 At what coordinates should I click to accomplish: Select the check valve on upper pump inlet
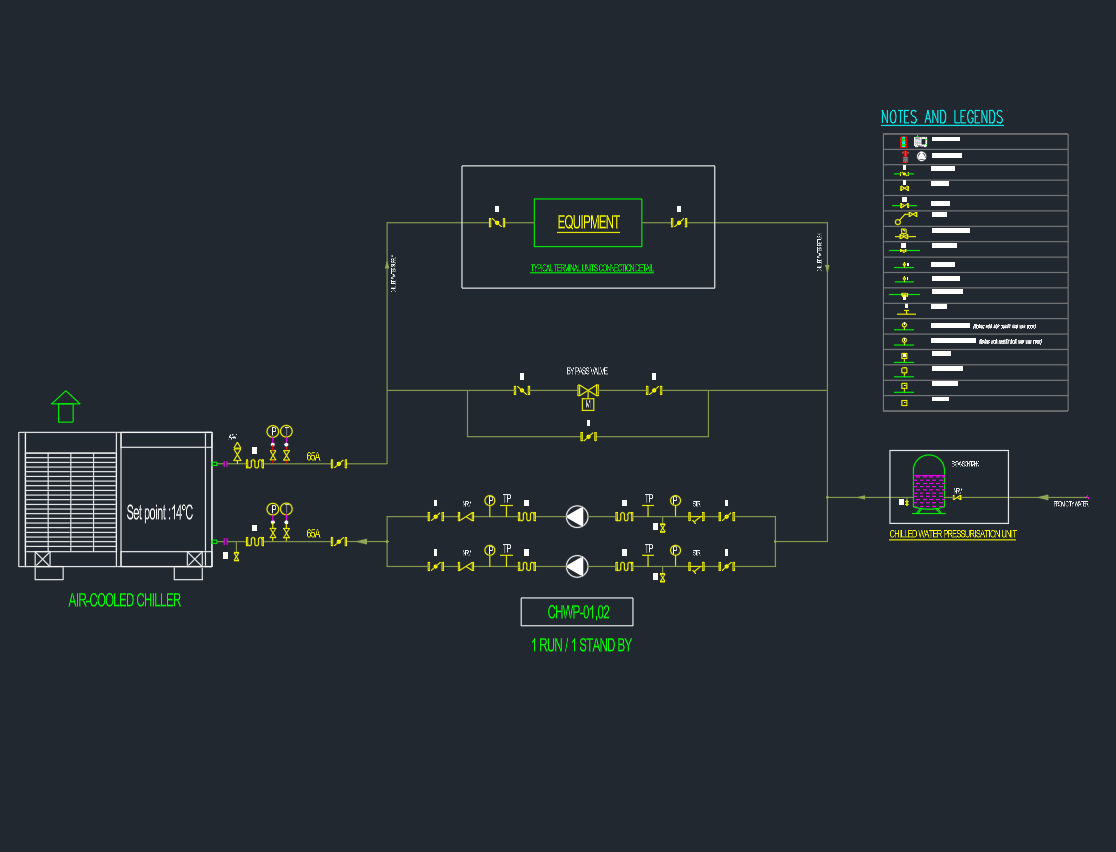pyautogui.click(x=465, y=517)
